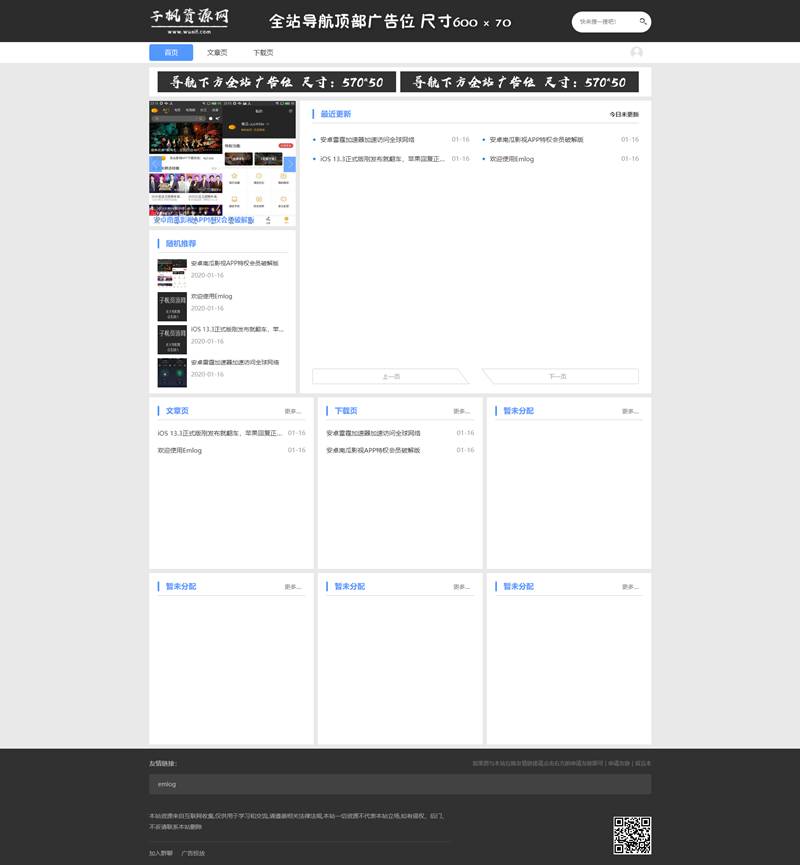
Task: Advance carousel with right arrow
Action: (290, 164)
